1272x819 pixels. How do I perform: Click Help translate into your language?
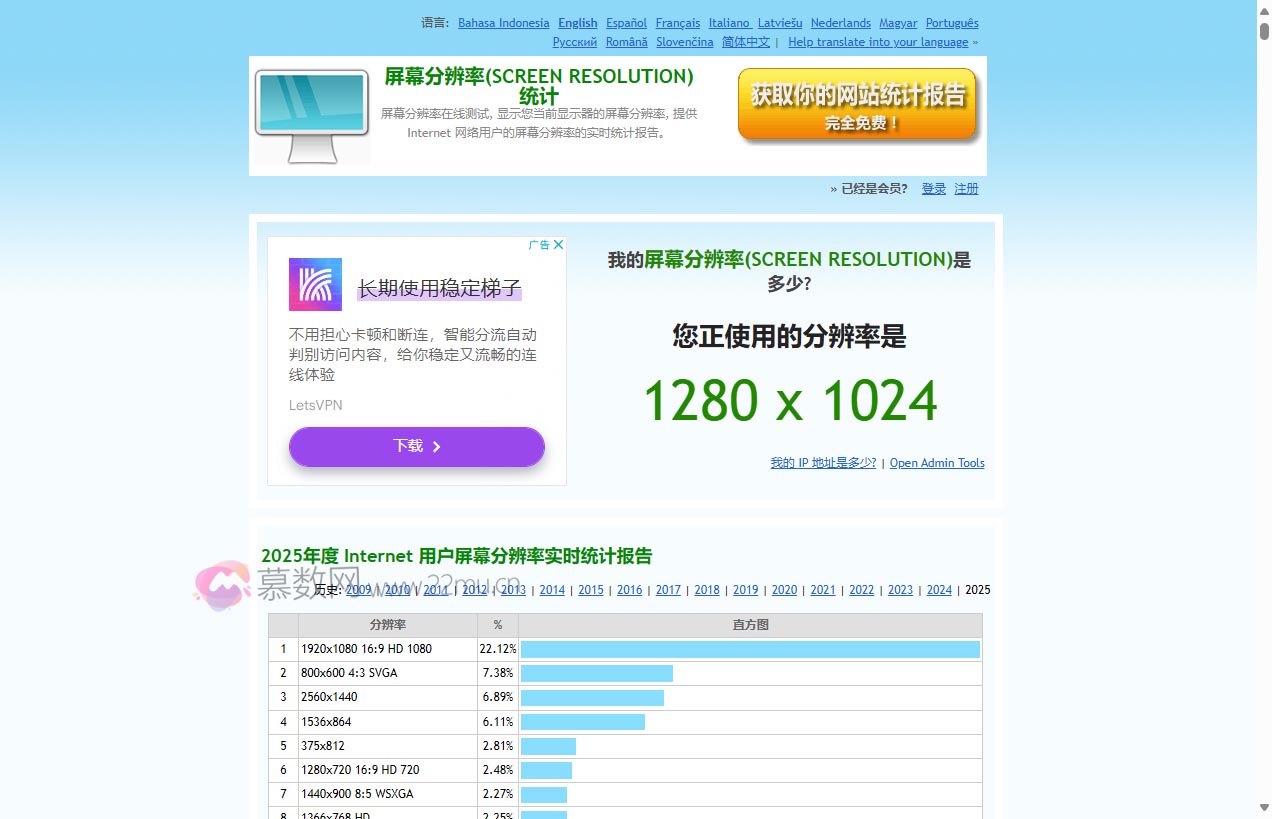point(877,41)
